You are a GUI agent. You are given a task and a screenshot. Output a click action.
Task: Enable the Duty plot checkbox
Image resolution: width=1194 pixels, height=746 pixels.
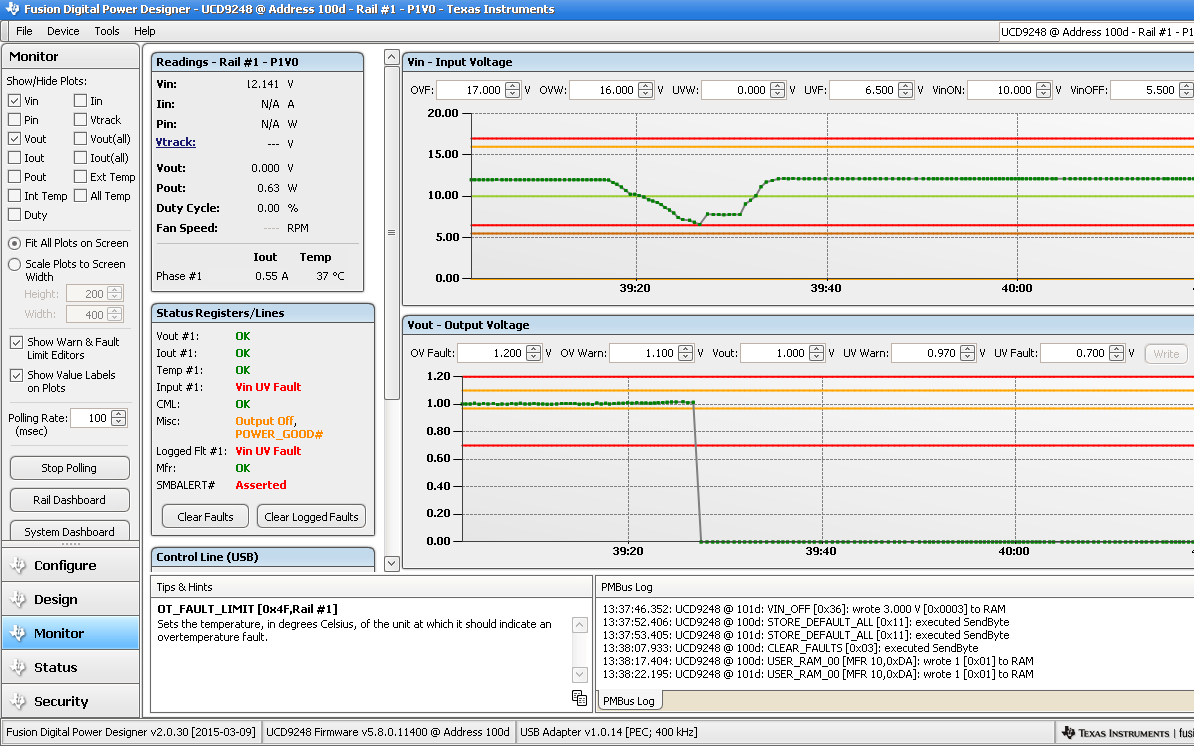tap(14, 215)
